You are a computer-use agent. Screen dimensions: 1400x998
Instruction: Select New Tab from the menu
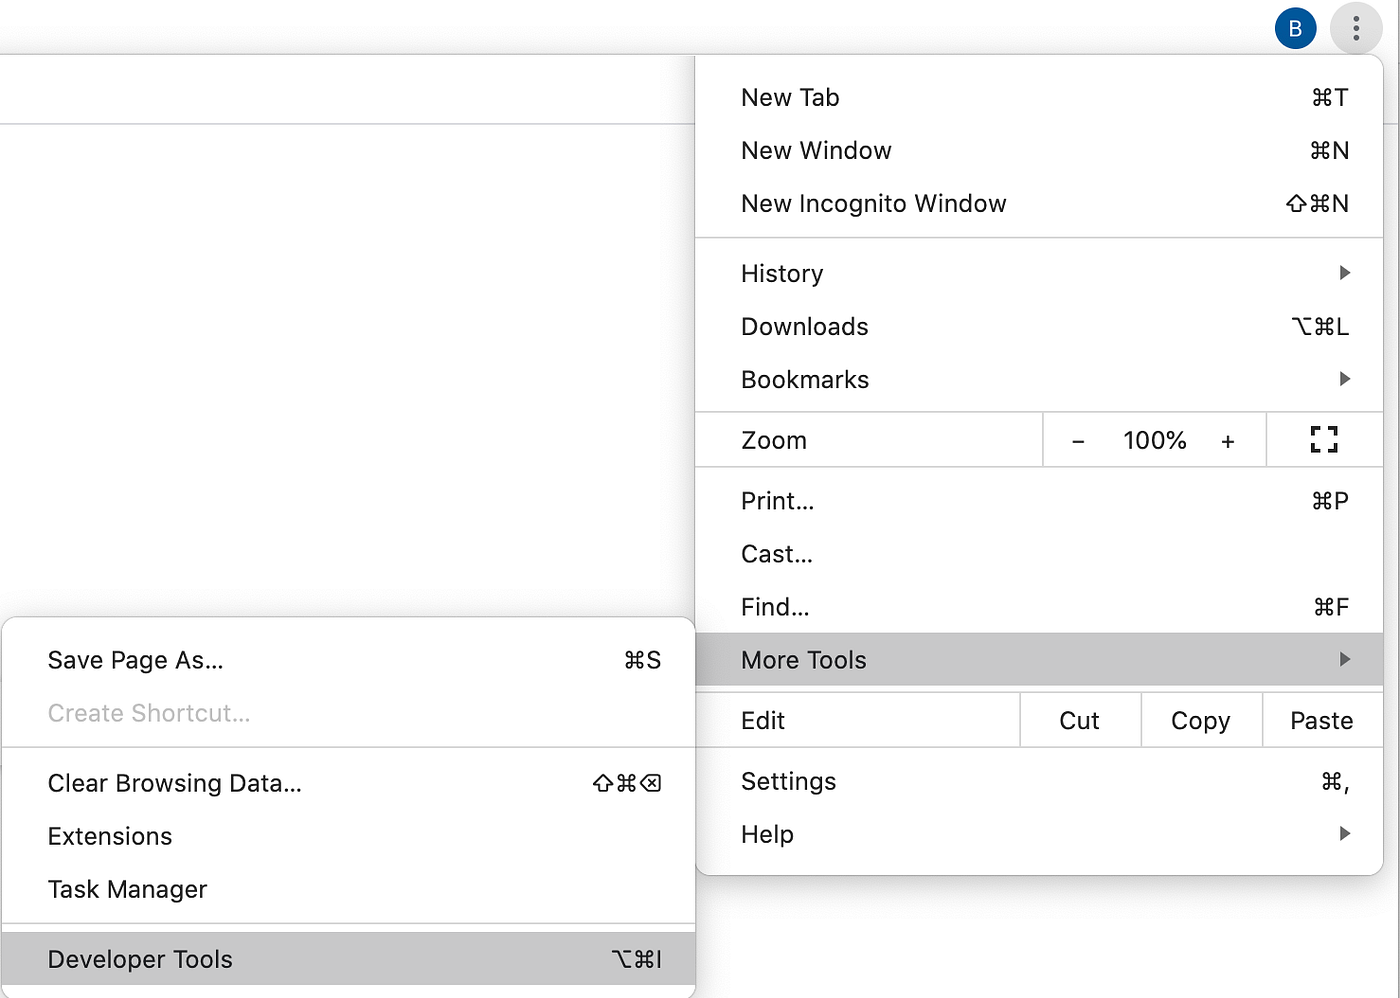[x=1039, y=97]
